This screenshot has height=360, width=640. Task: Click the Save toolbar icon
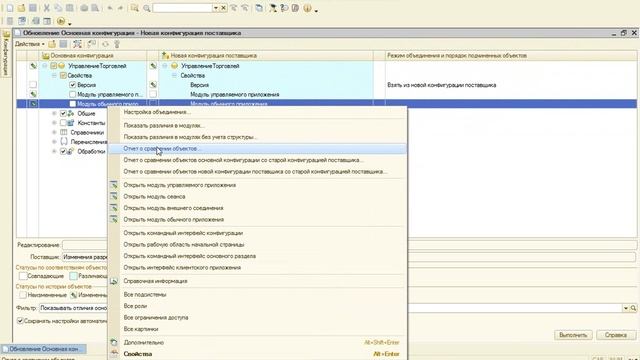33,8
